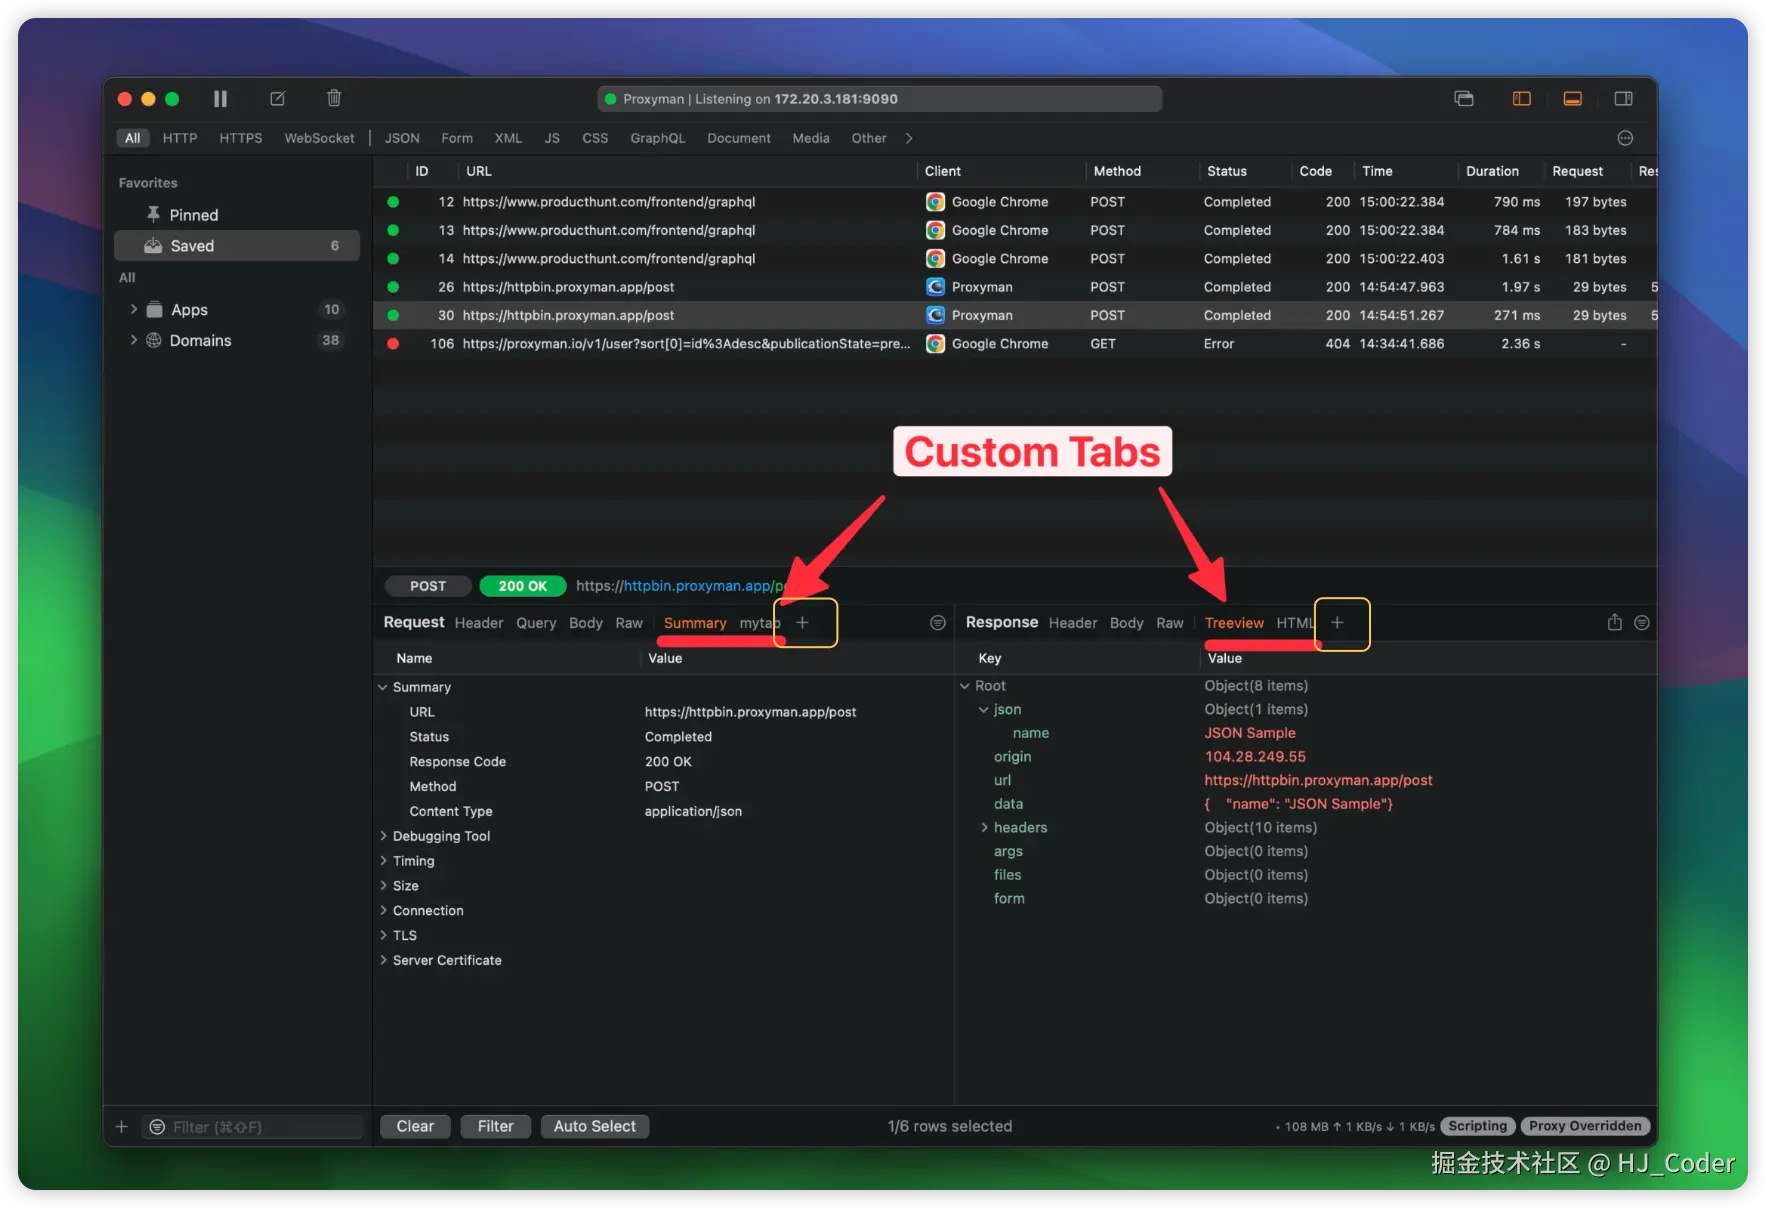The width and height of the screenshot is (1766, 1208).
Task: Add a custom Request tab with the plus
Action: [x=802, y=622]
